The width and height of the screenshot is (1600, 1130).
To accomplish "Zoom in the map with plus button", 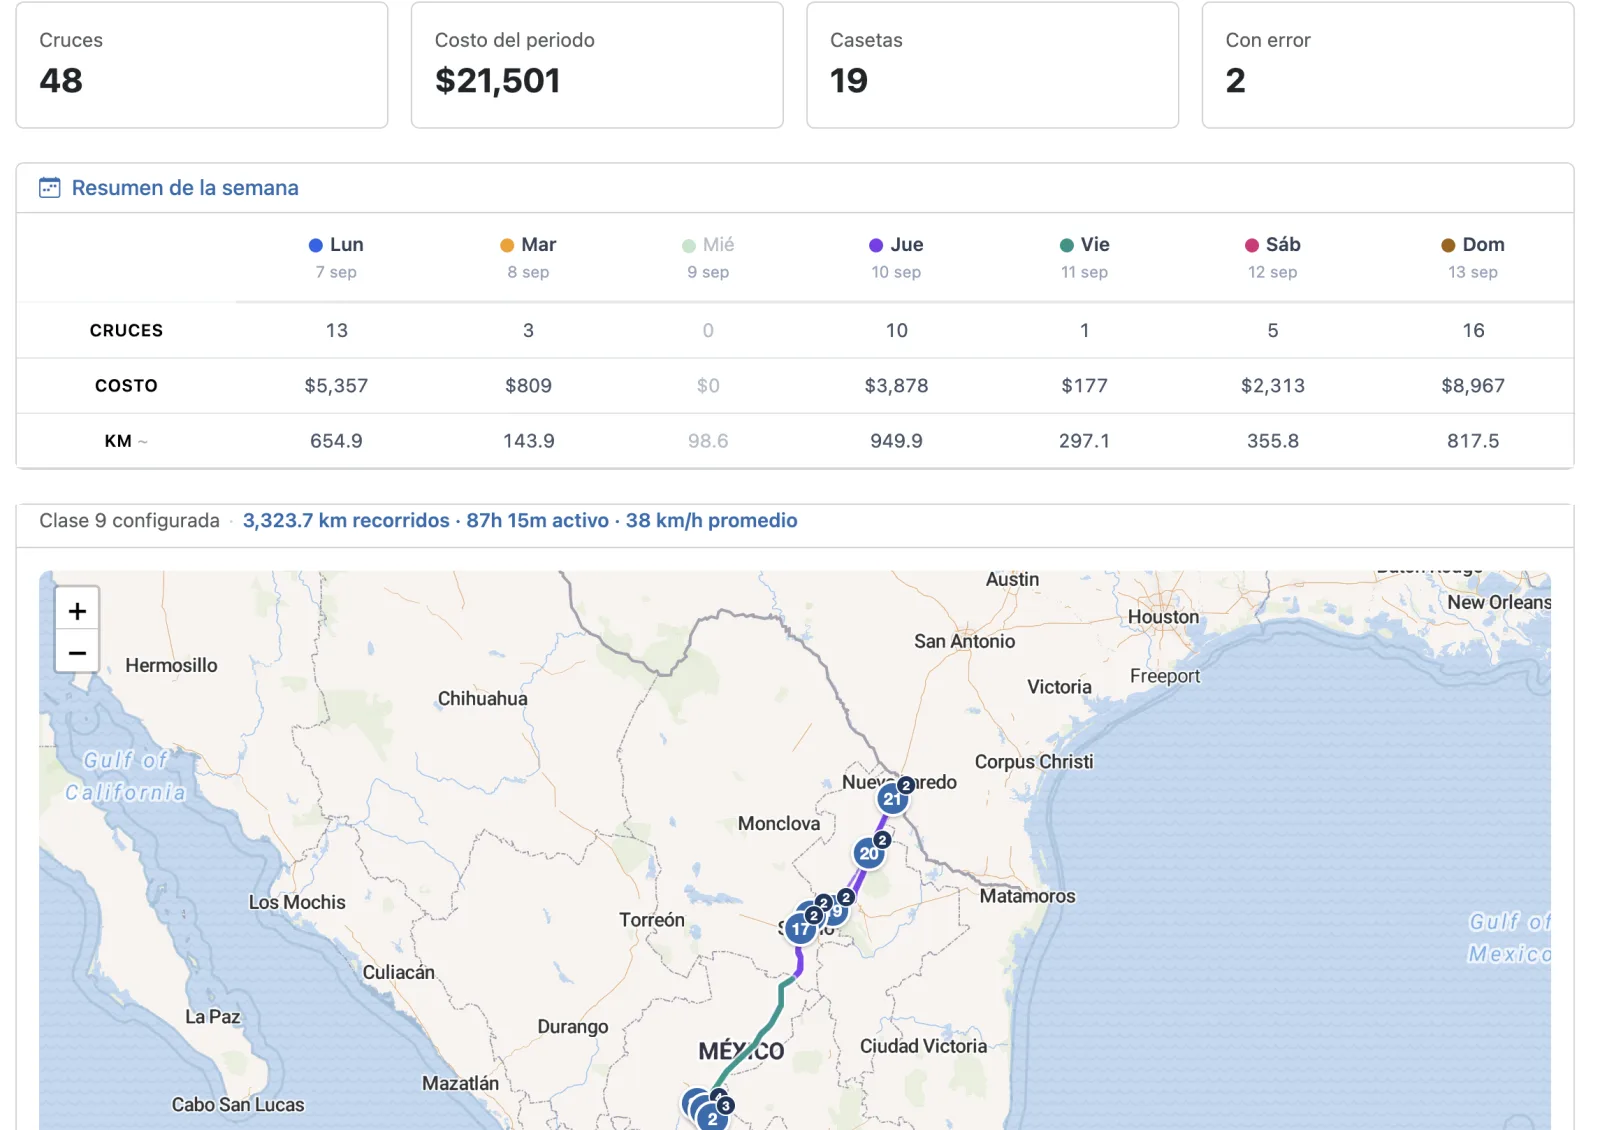I will [x=77, y=610].
